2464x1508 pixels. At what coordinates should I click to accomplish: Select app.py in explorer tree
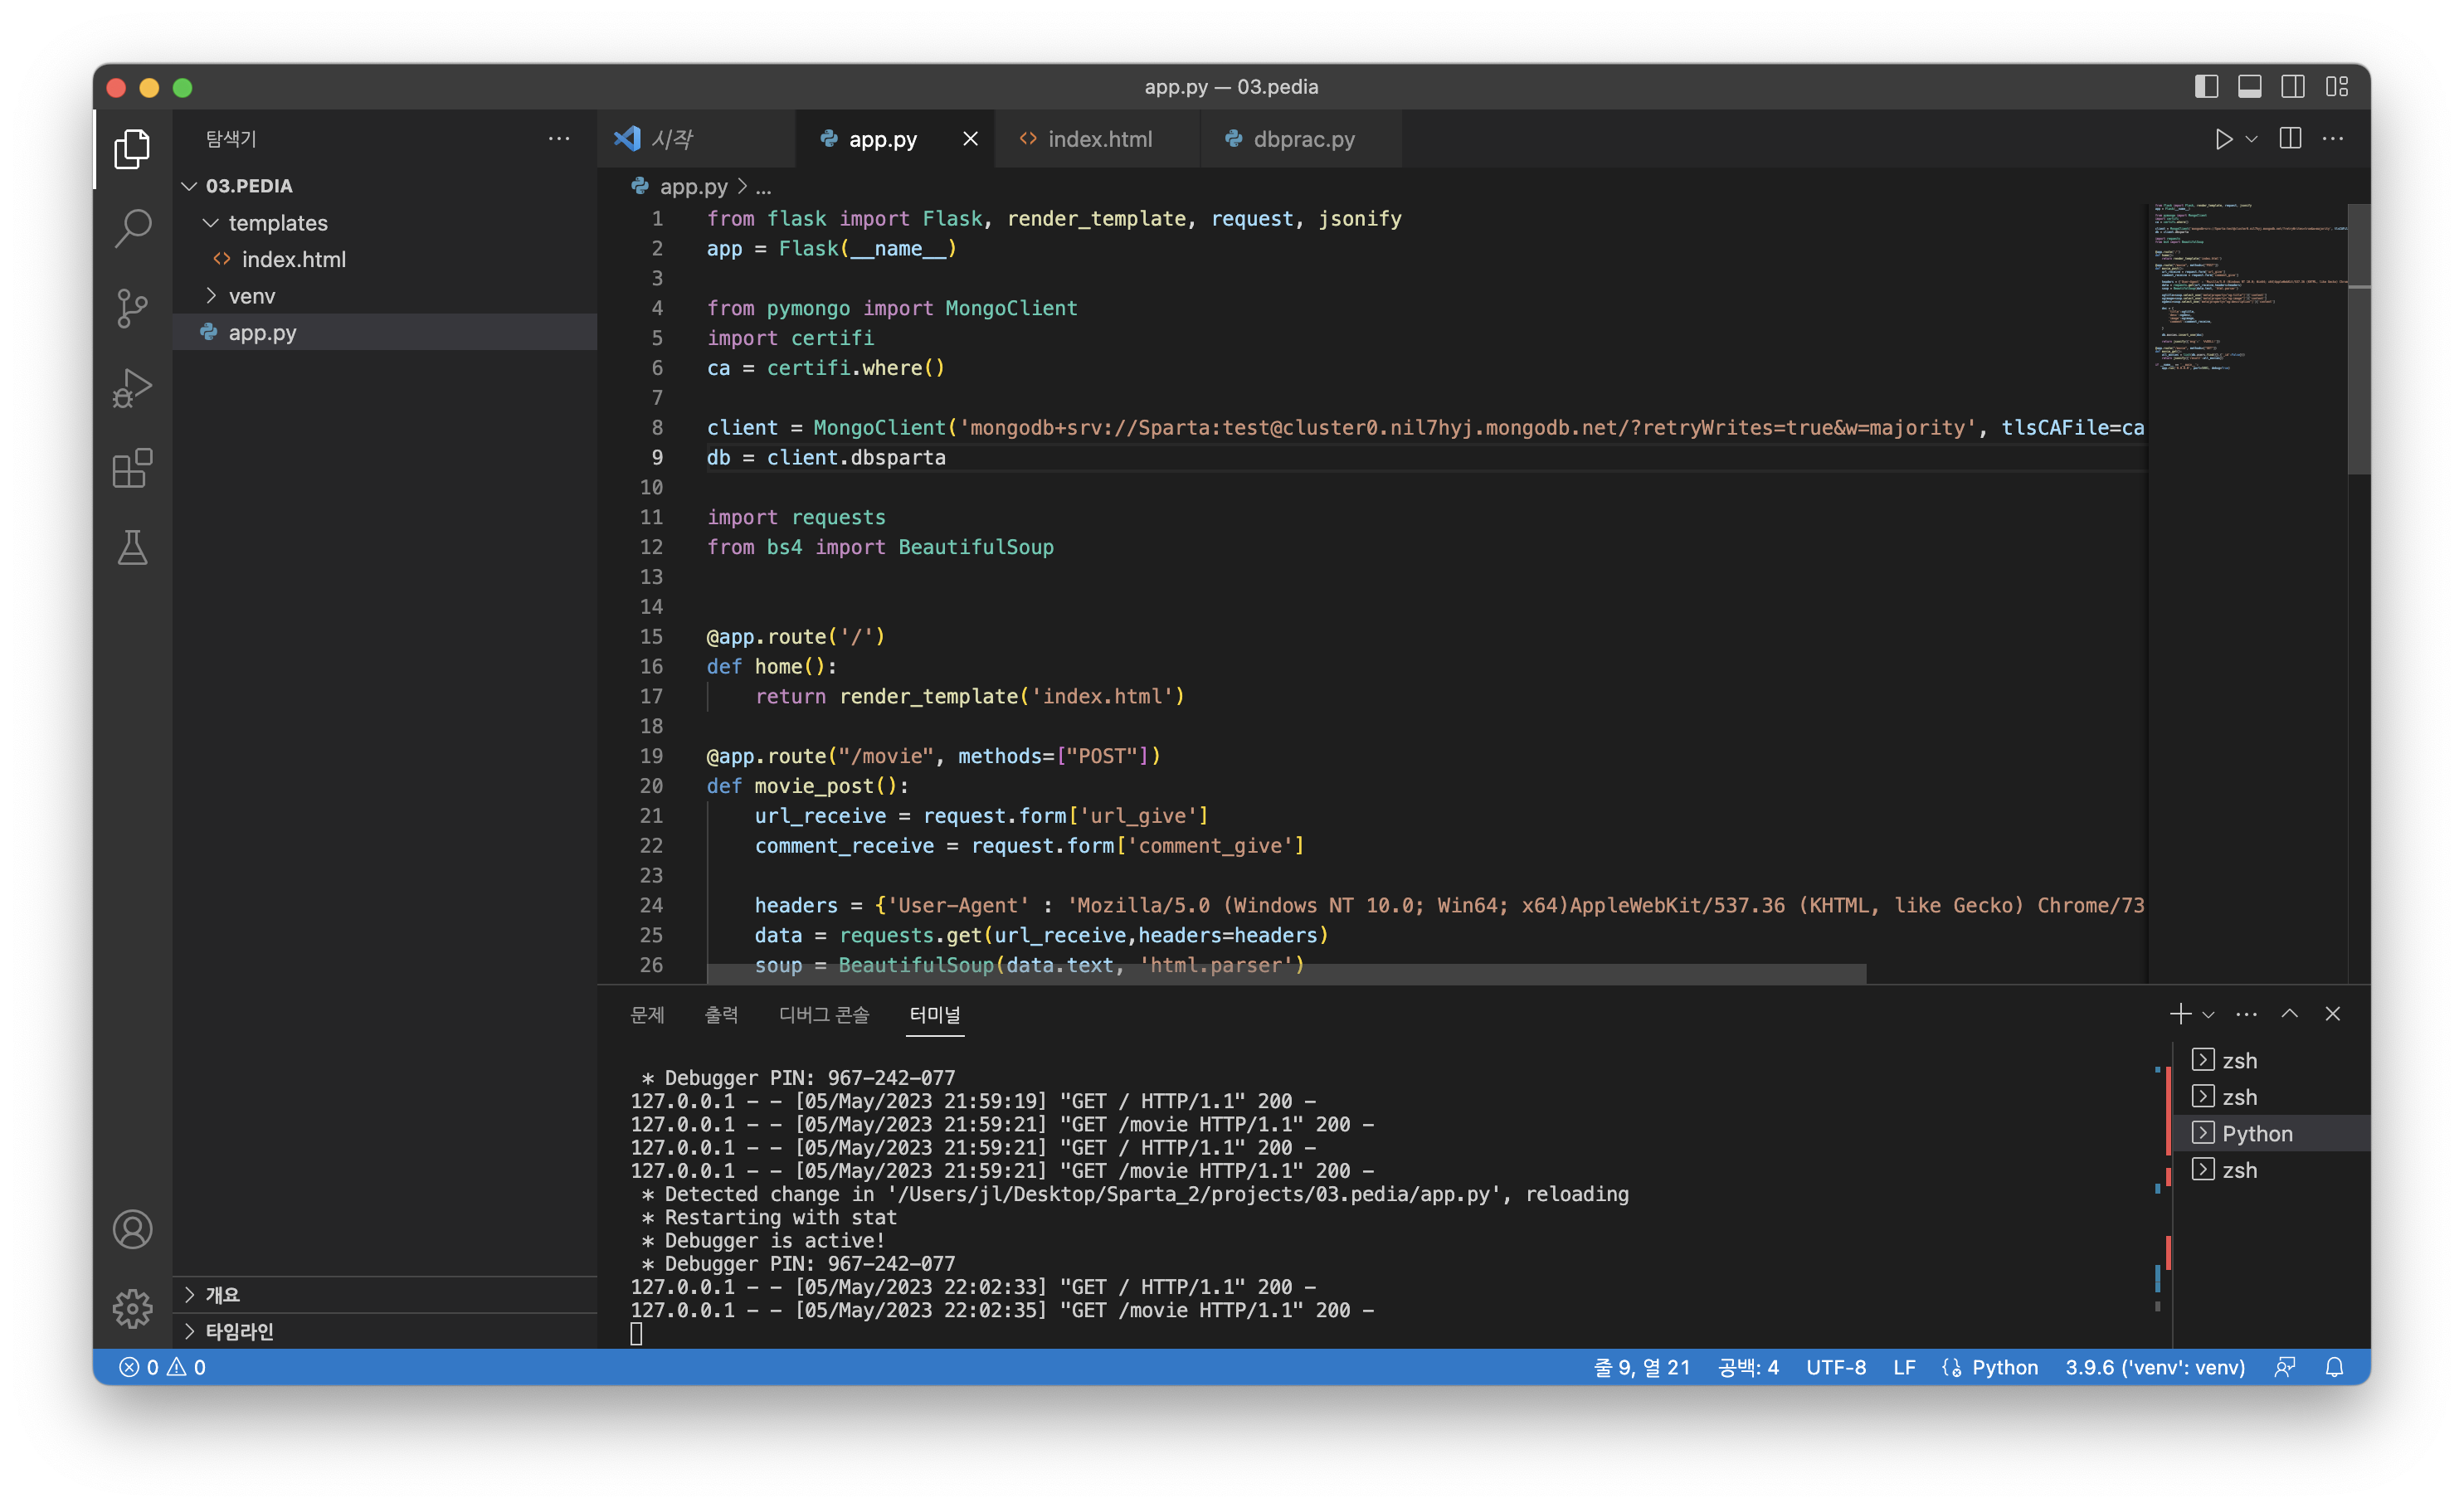(384, 332)
